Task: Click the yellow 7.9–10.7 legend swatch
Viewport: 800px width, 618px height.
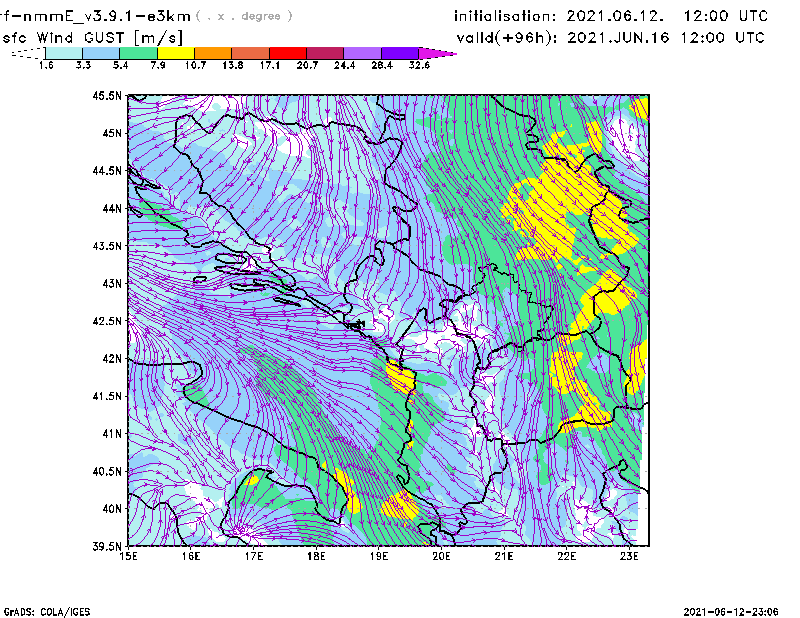Action: [x=176, y=53]
